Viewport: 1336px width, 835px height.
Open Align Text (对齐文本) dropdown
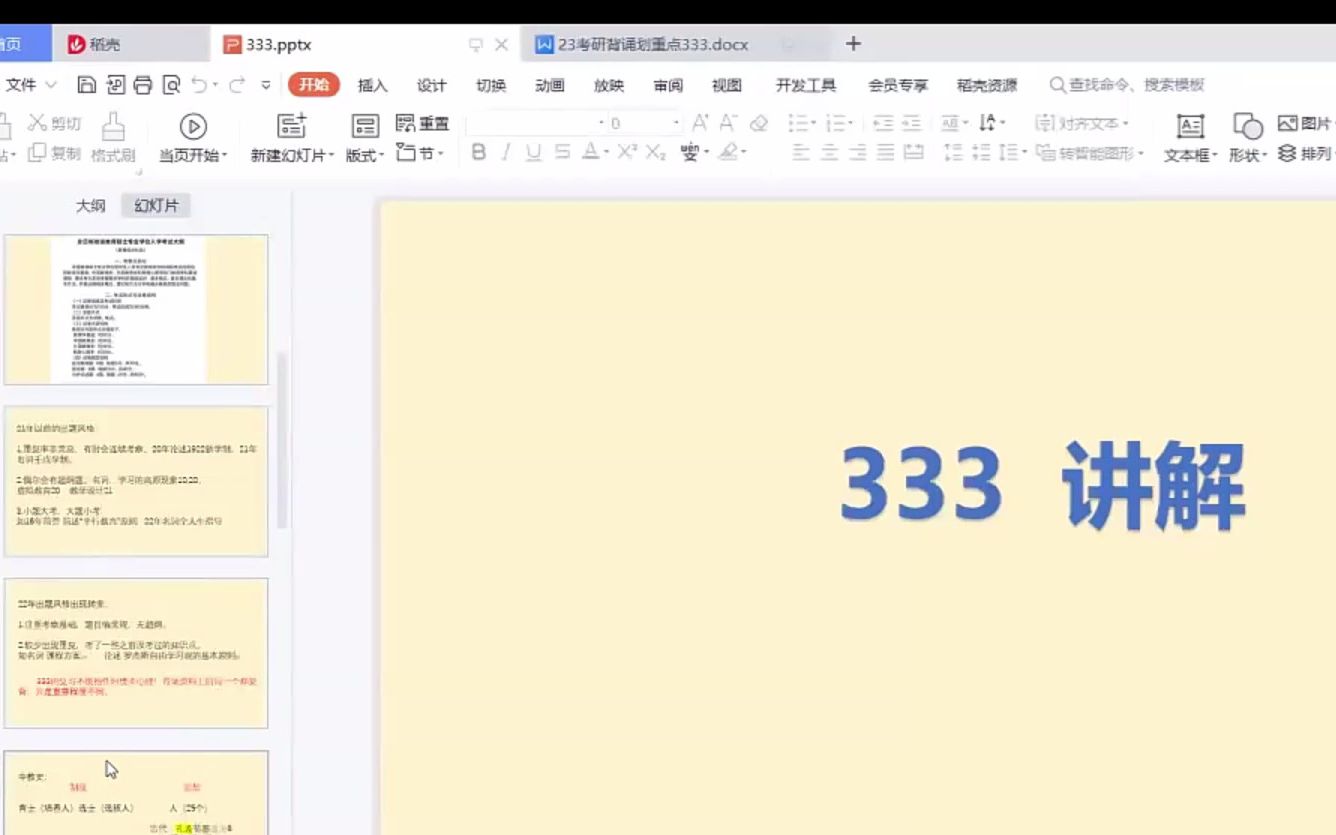tap(1082, 123)
